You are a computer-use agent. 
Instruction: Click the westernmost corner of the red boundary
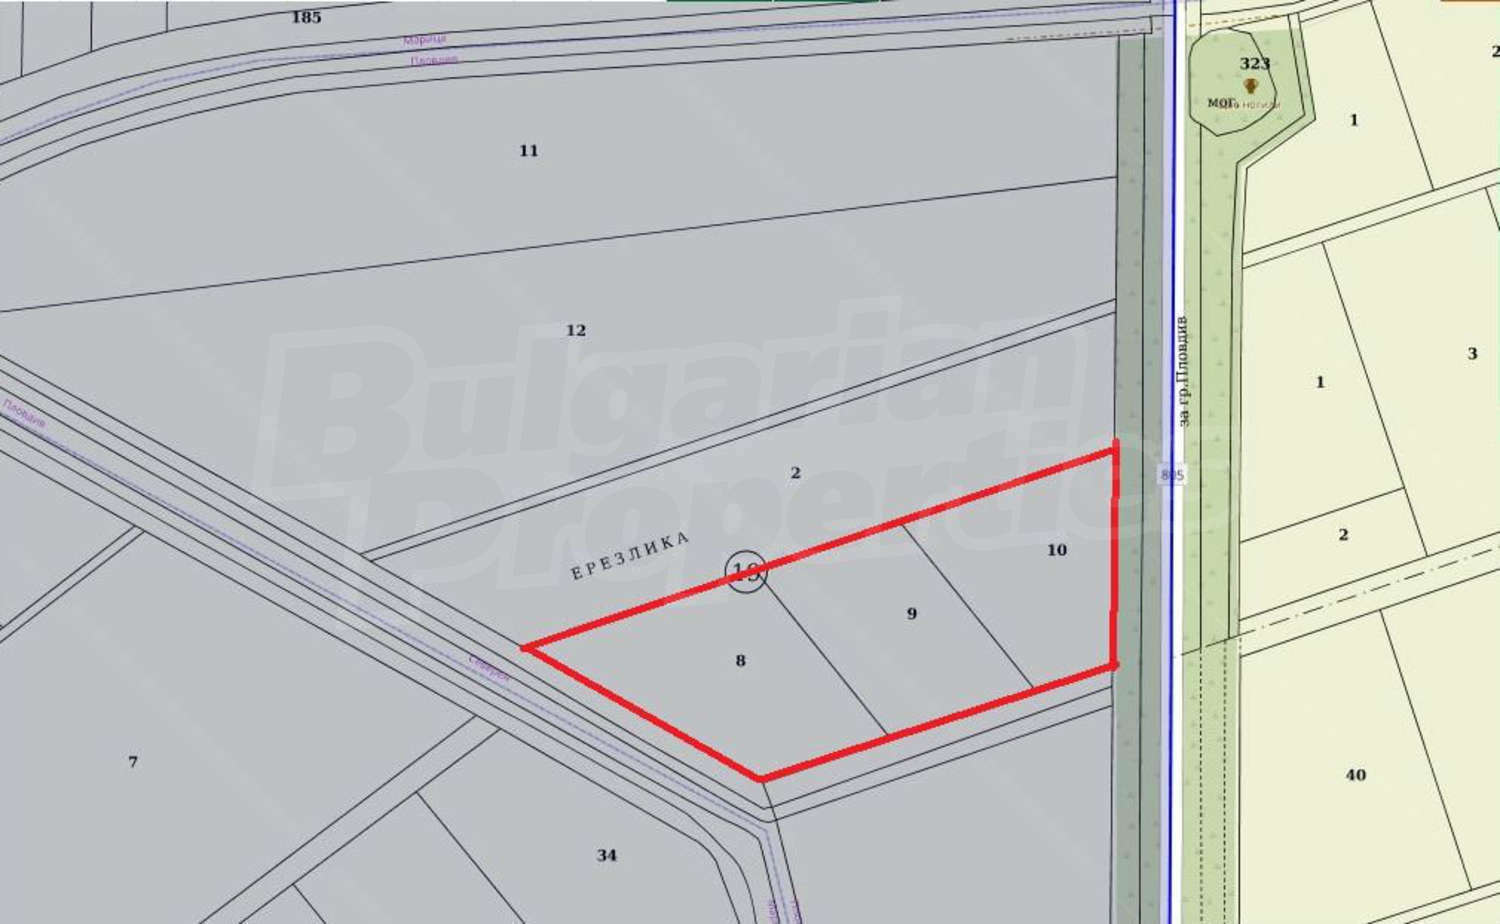tap(525, 648)
